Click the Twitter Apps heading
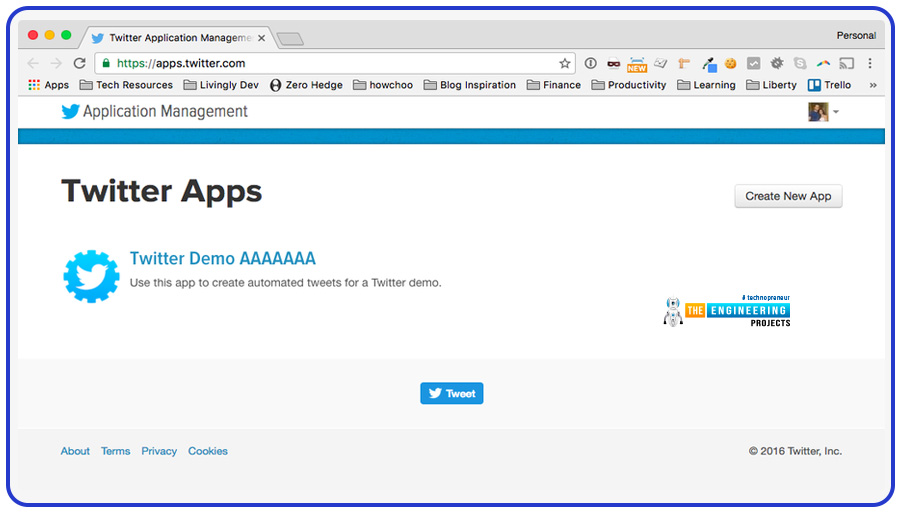The image size is (900, 516). (x=162, y=191)
